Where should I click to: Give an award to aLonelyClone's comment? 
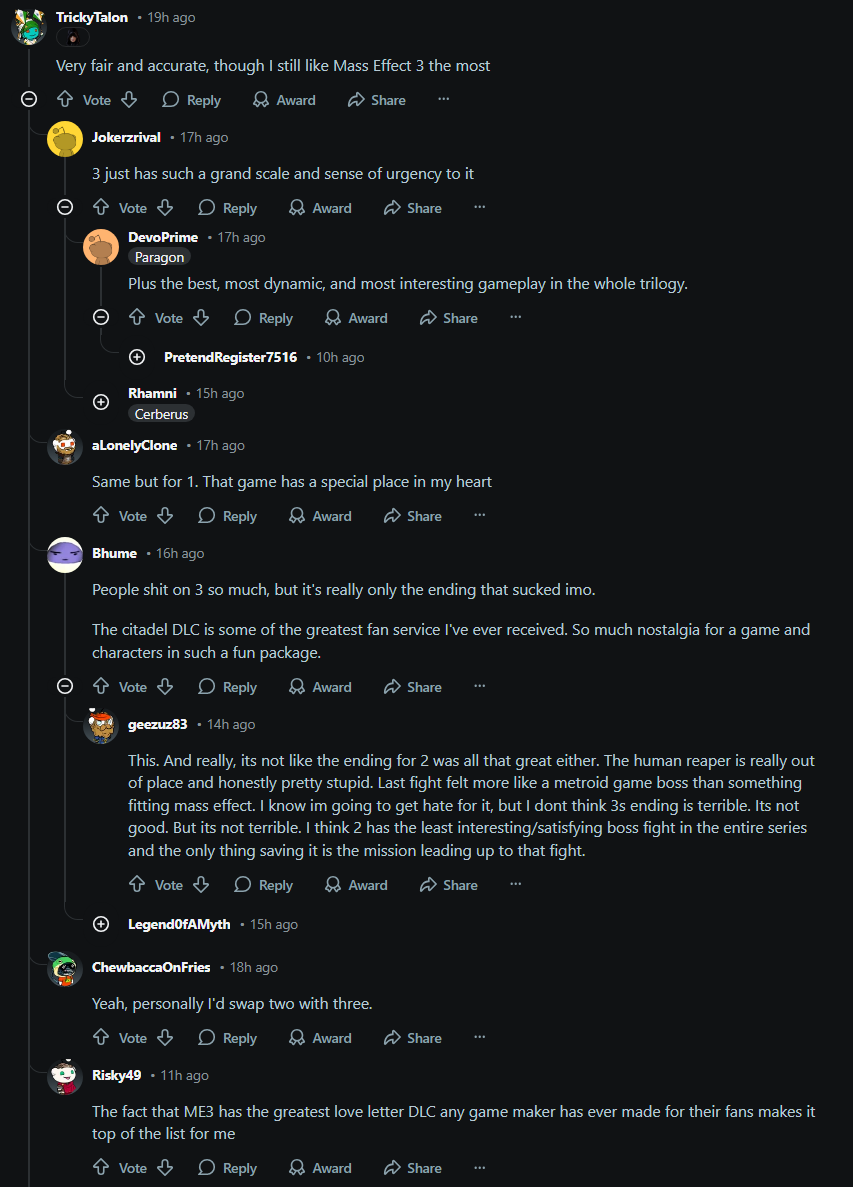pos(320,516)
